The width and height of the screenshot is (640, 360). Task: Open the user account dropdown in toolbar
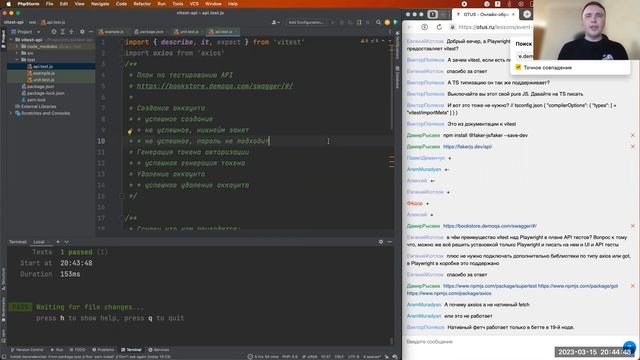[276, 22]
